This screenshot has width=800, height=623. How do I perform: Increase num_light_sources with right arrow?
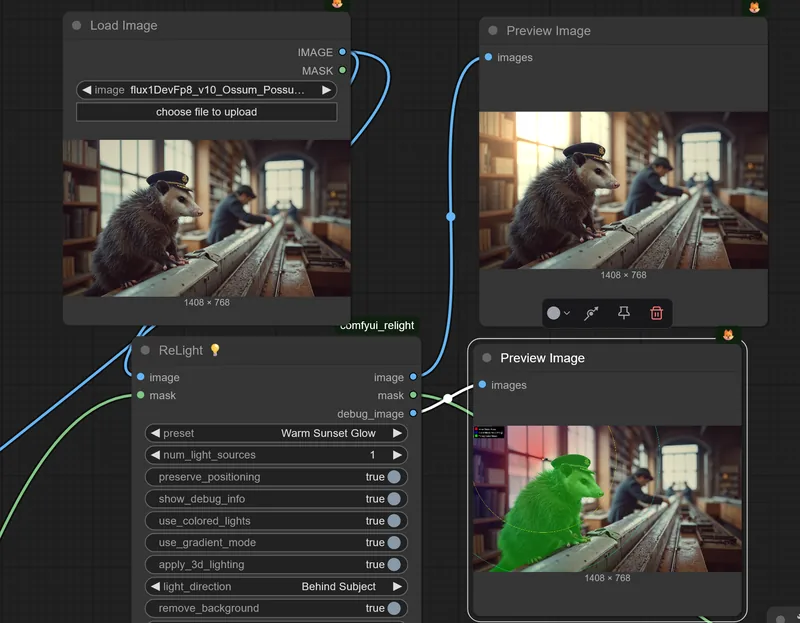[397, 455]
